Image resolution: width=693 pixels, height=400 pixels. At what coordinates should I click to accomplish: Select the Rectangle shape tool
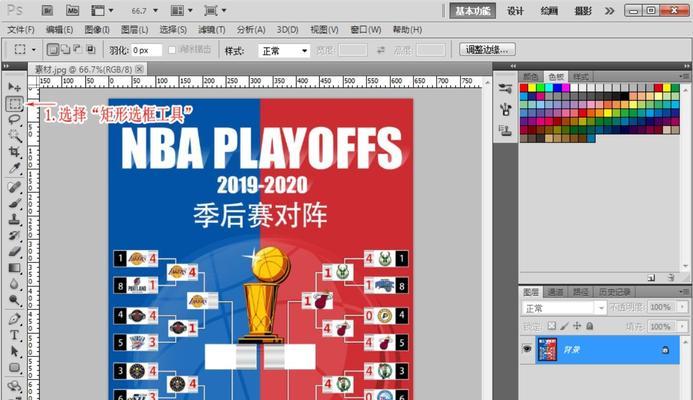click(14, 368)
